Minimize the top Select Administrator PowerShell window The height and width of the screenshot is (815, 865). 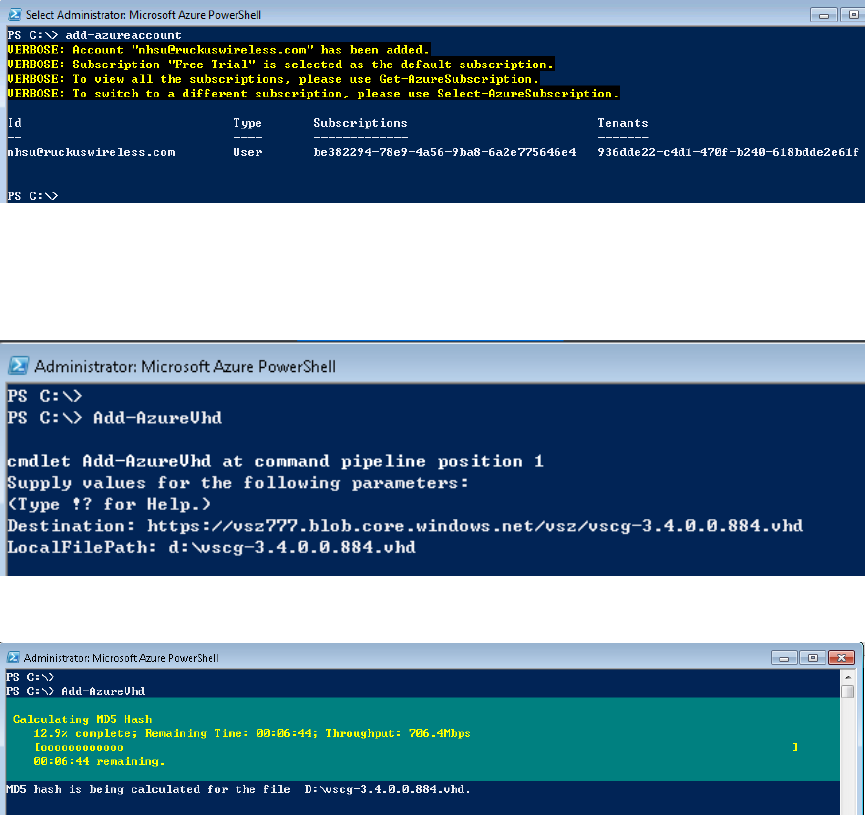point(824,15)
